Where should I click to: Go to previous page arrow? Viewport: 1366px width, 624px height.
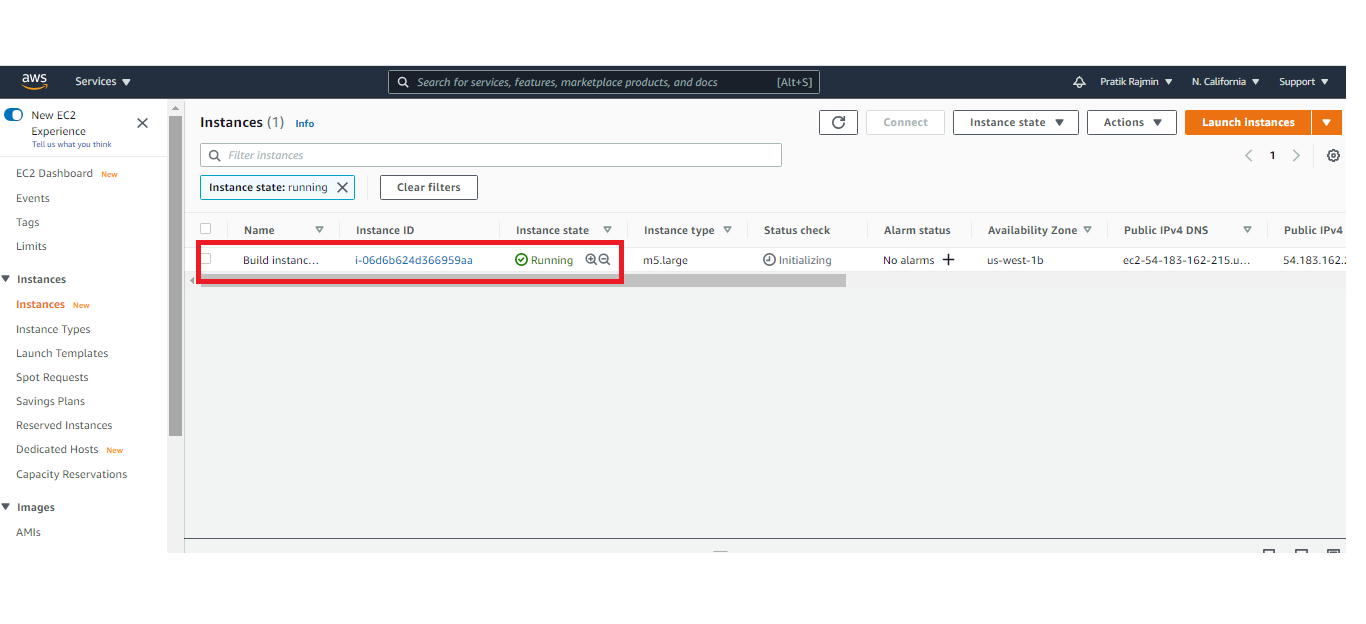[x=1249, y=156]
